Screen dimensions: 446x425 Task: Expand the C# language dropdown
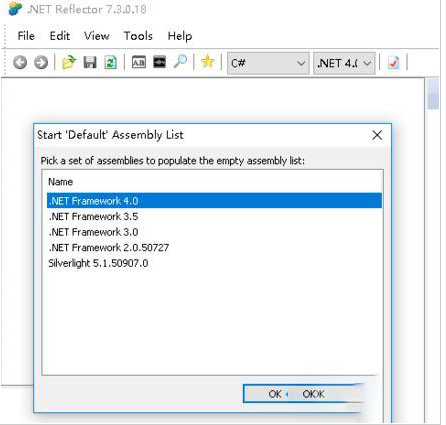[268, 63]
